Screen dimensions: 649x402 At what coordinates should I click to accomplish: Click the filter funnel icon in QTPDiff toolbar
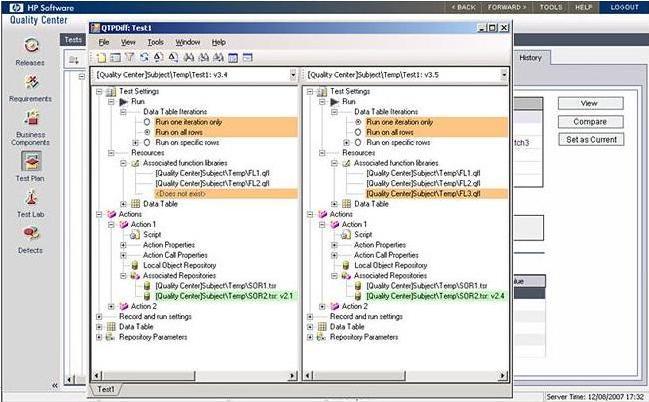click(x=130, y=58)
